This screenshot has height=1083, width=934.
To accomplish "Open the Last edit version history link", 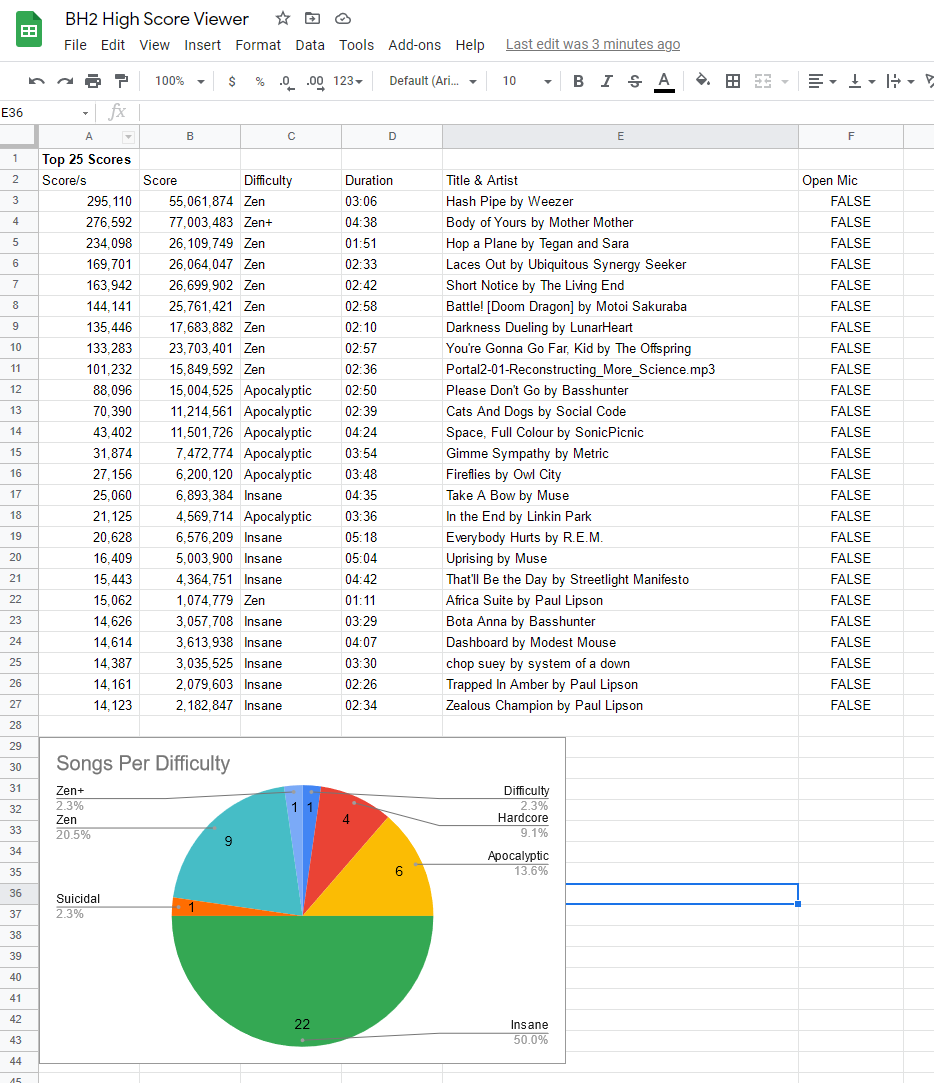I will [x=593, y=44].
